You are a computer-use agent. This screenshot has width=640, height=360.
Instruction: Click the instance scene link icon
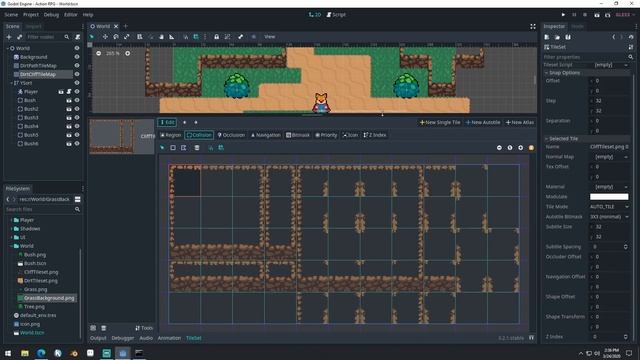[x=19, y=37]
